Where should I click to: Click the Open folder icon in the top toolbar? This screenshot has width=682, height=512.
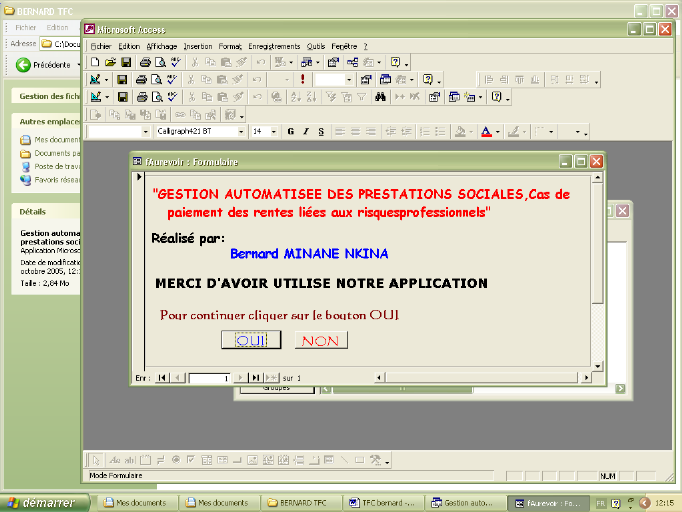110,62
